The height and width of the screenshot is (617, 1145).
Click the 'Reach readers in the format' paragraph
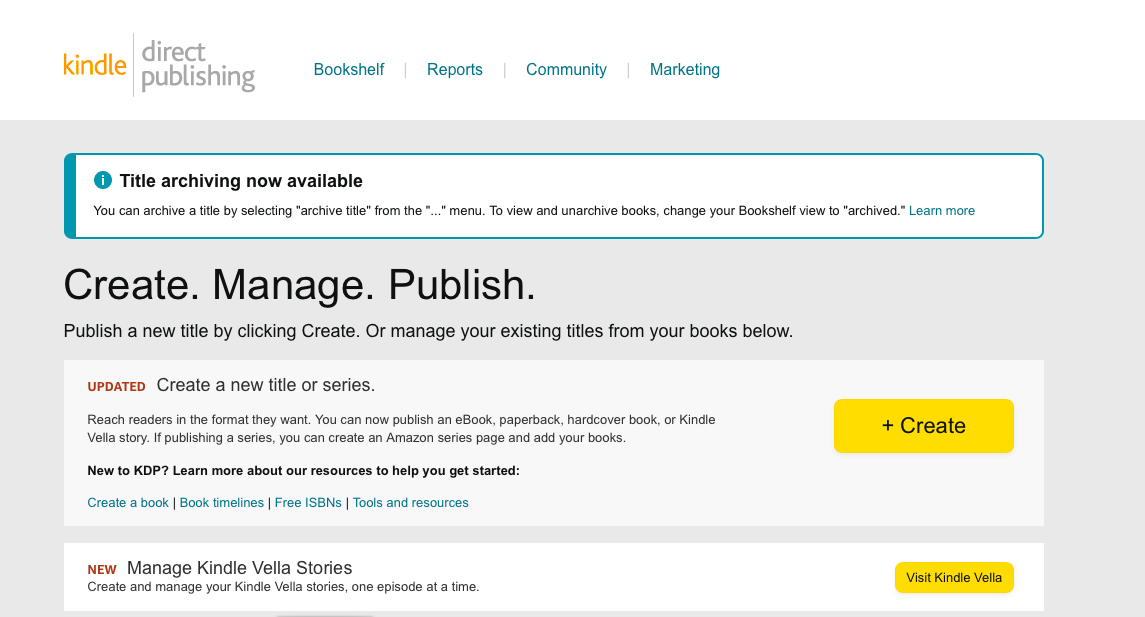(x=401, y=429)
